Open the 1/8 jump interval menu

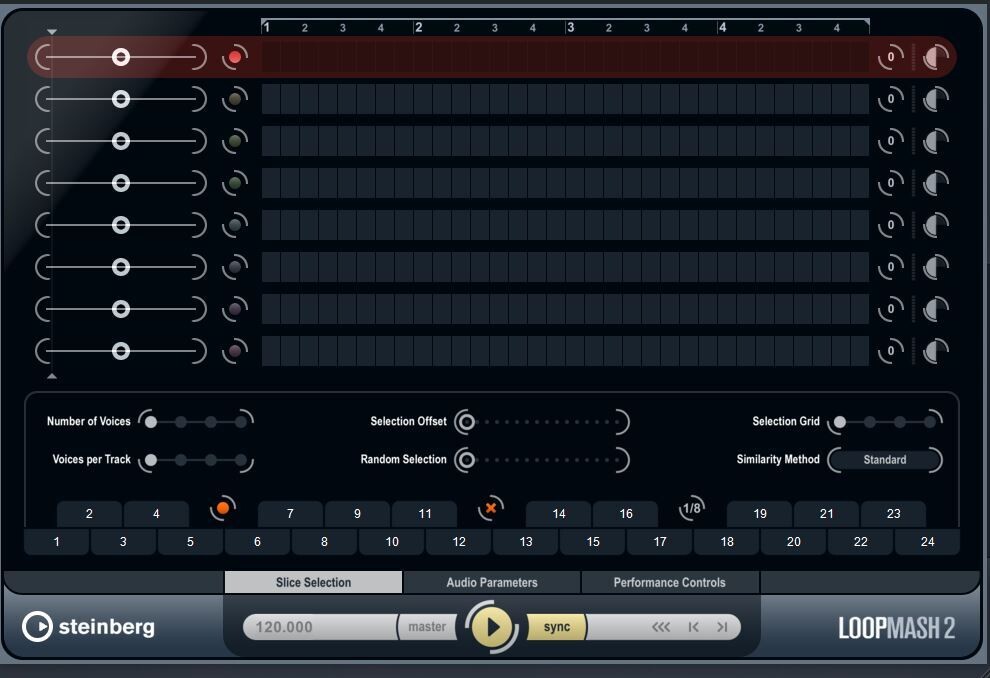tap(691, 508)
